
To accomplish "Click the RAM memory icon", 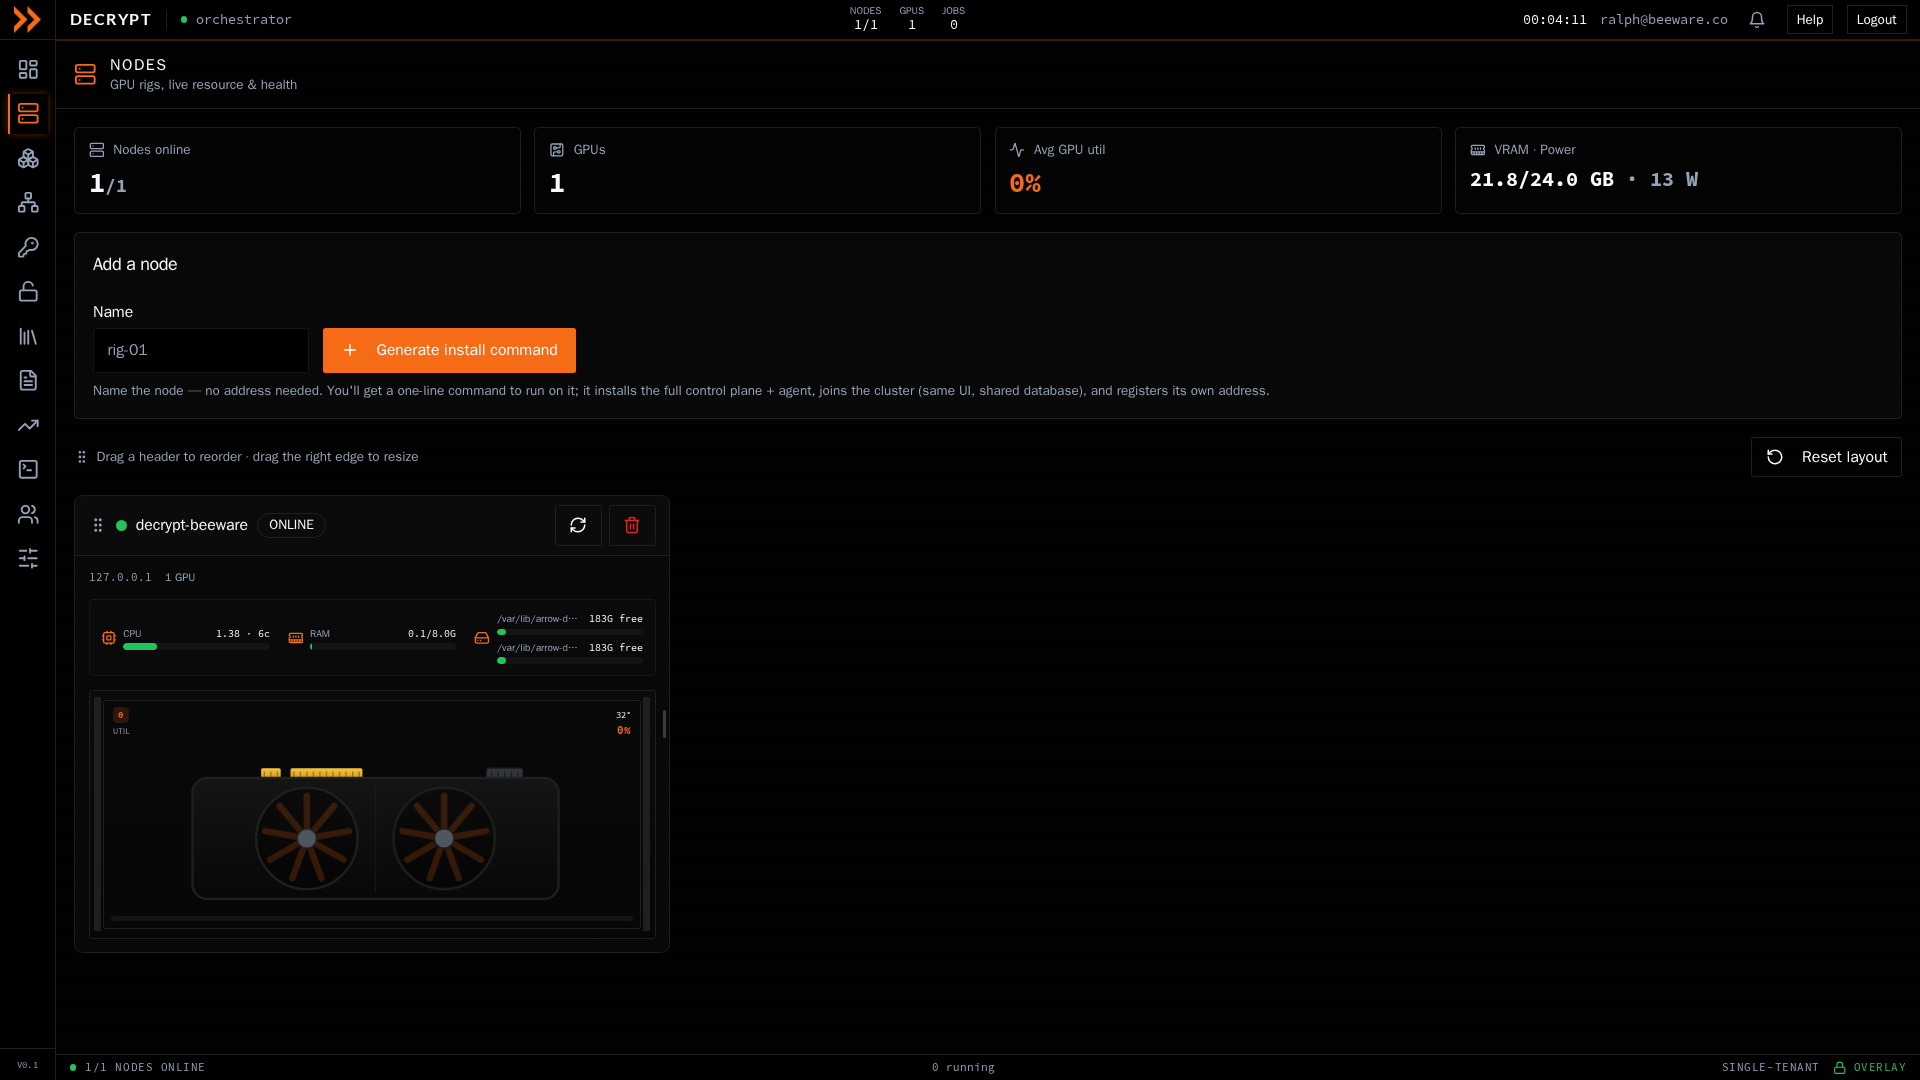I will tap(296, 638).
